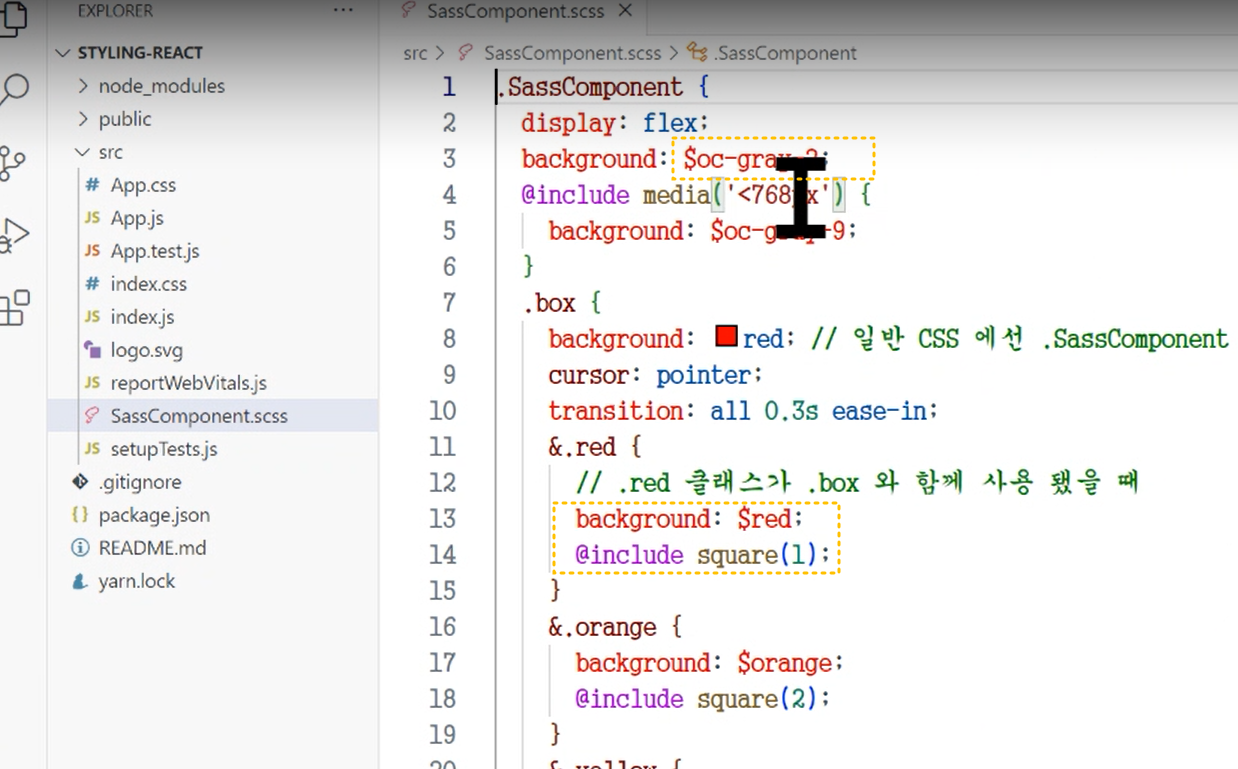Click the 'cursor: pointer;' code line

click(x=655, y=375)
